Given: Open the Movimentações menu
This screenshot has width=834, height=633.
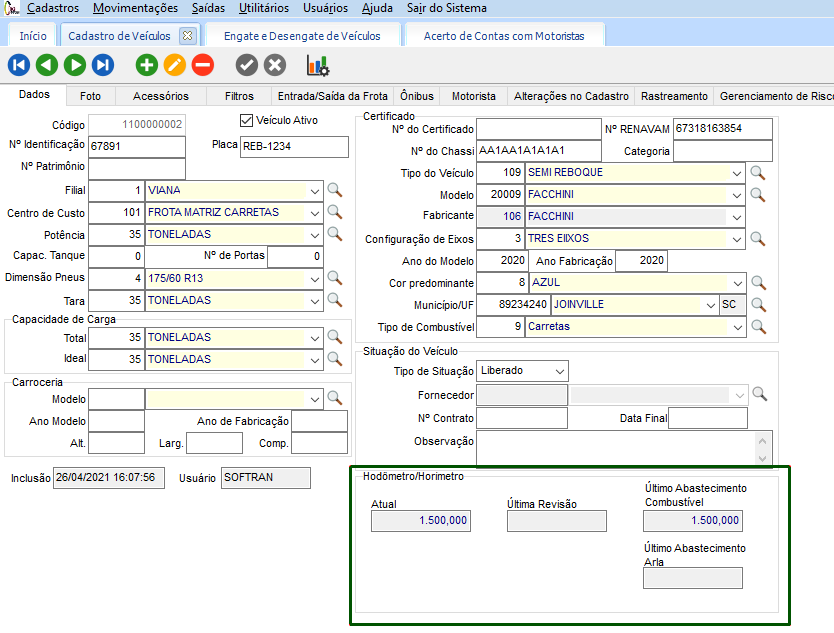Looking at the screenshot, I should (x=135, y=8).
